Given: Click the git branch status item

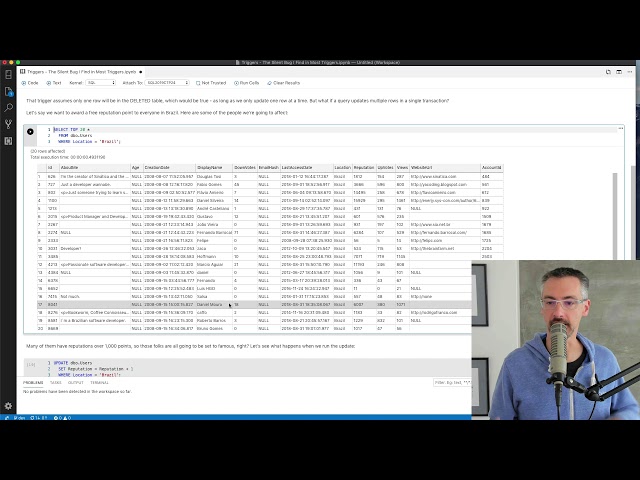Looking at the screenshot, I should 19,418.
